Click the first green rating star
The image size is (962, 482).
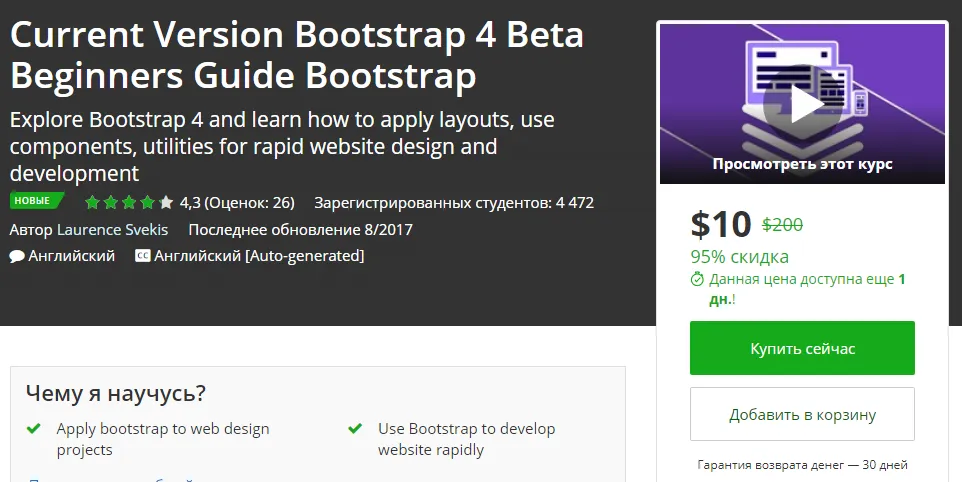(x=92, y=203)
